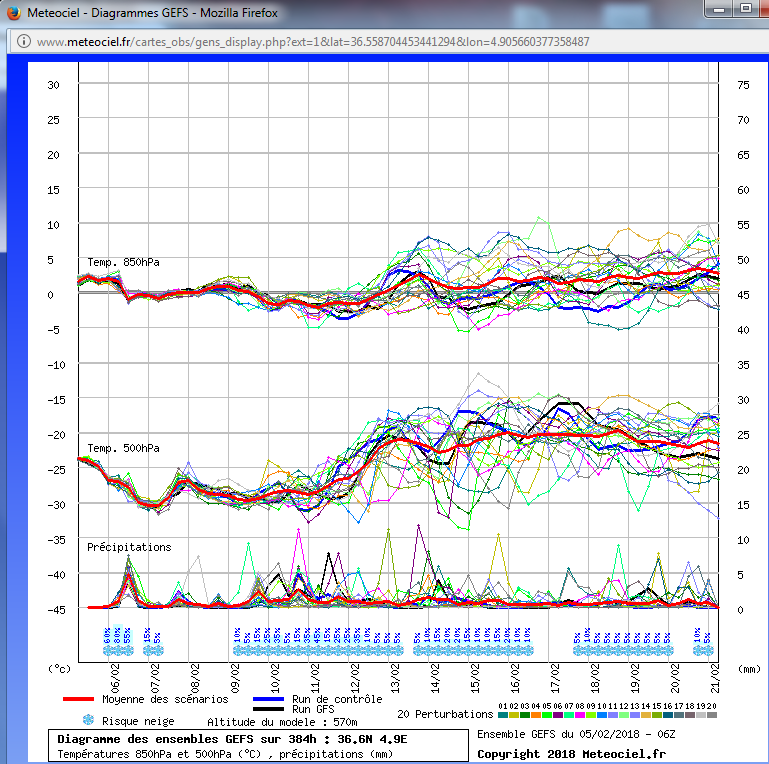769x764 pixels.
Task: Click the 'Précipitations' chart label
Action: point(129,547)
